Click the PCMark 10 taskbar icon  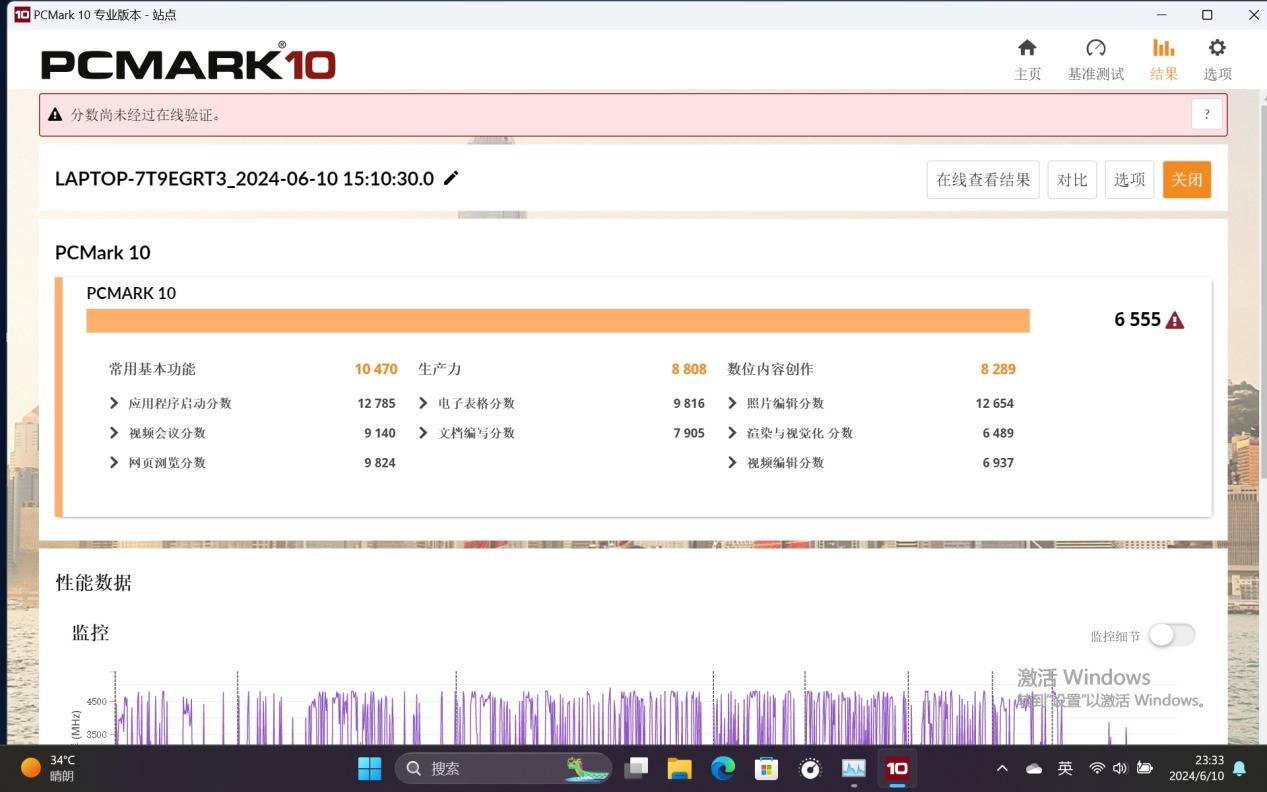pos(897,768)
